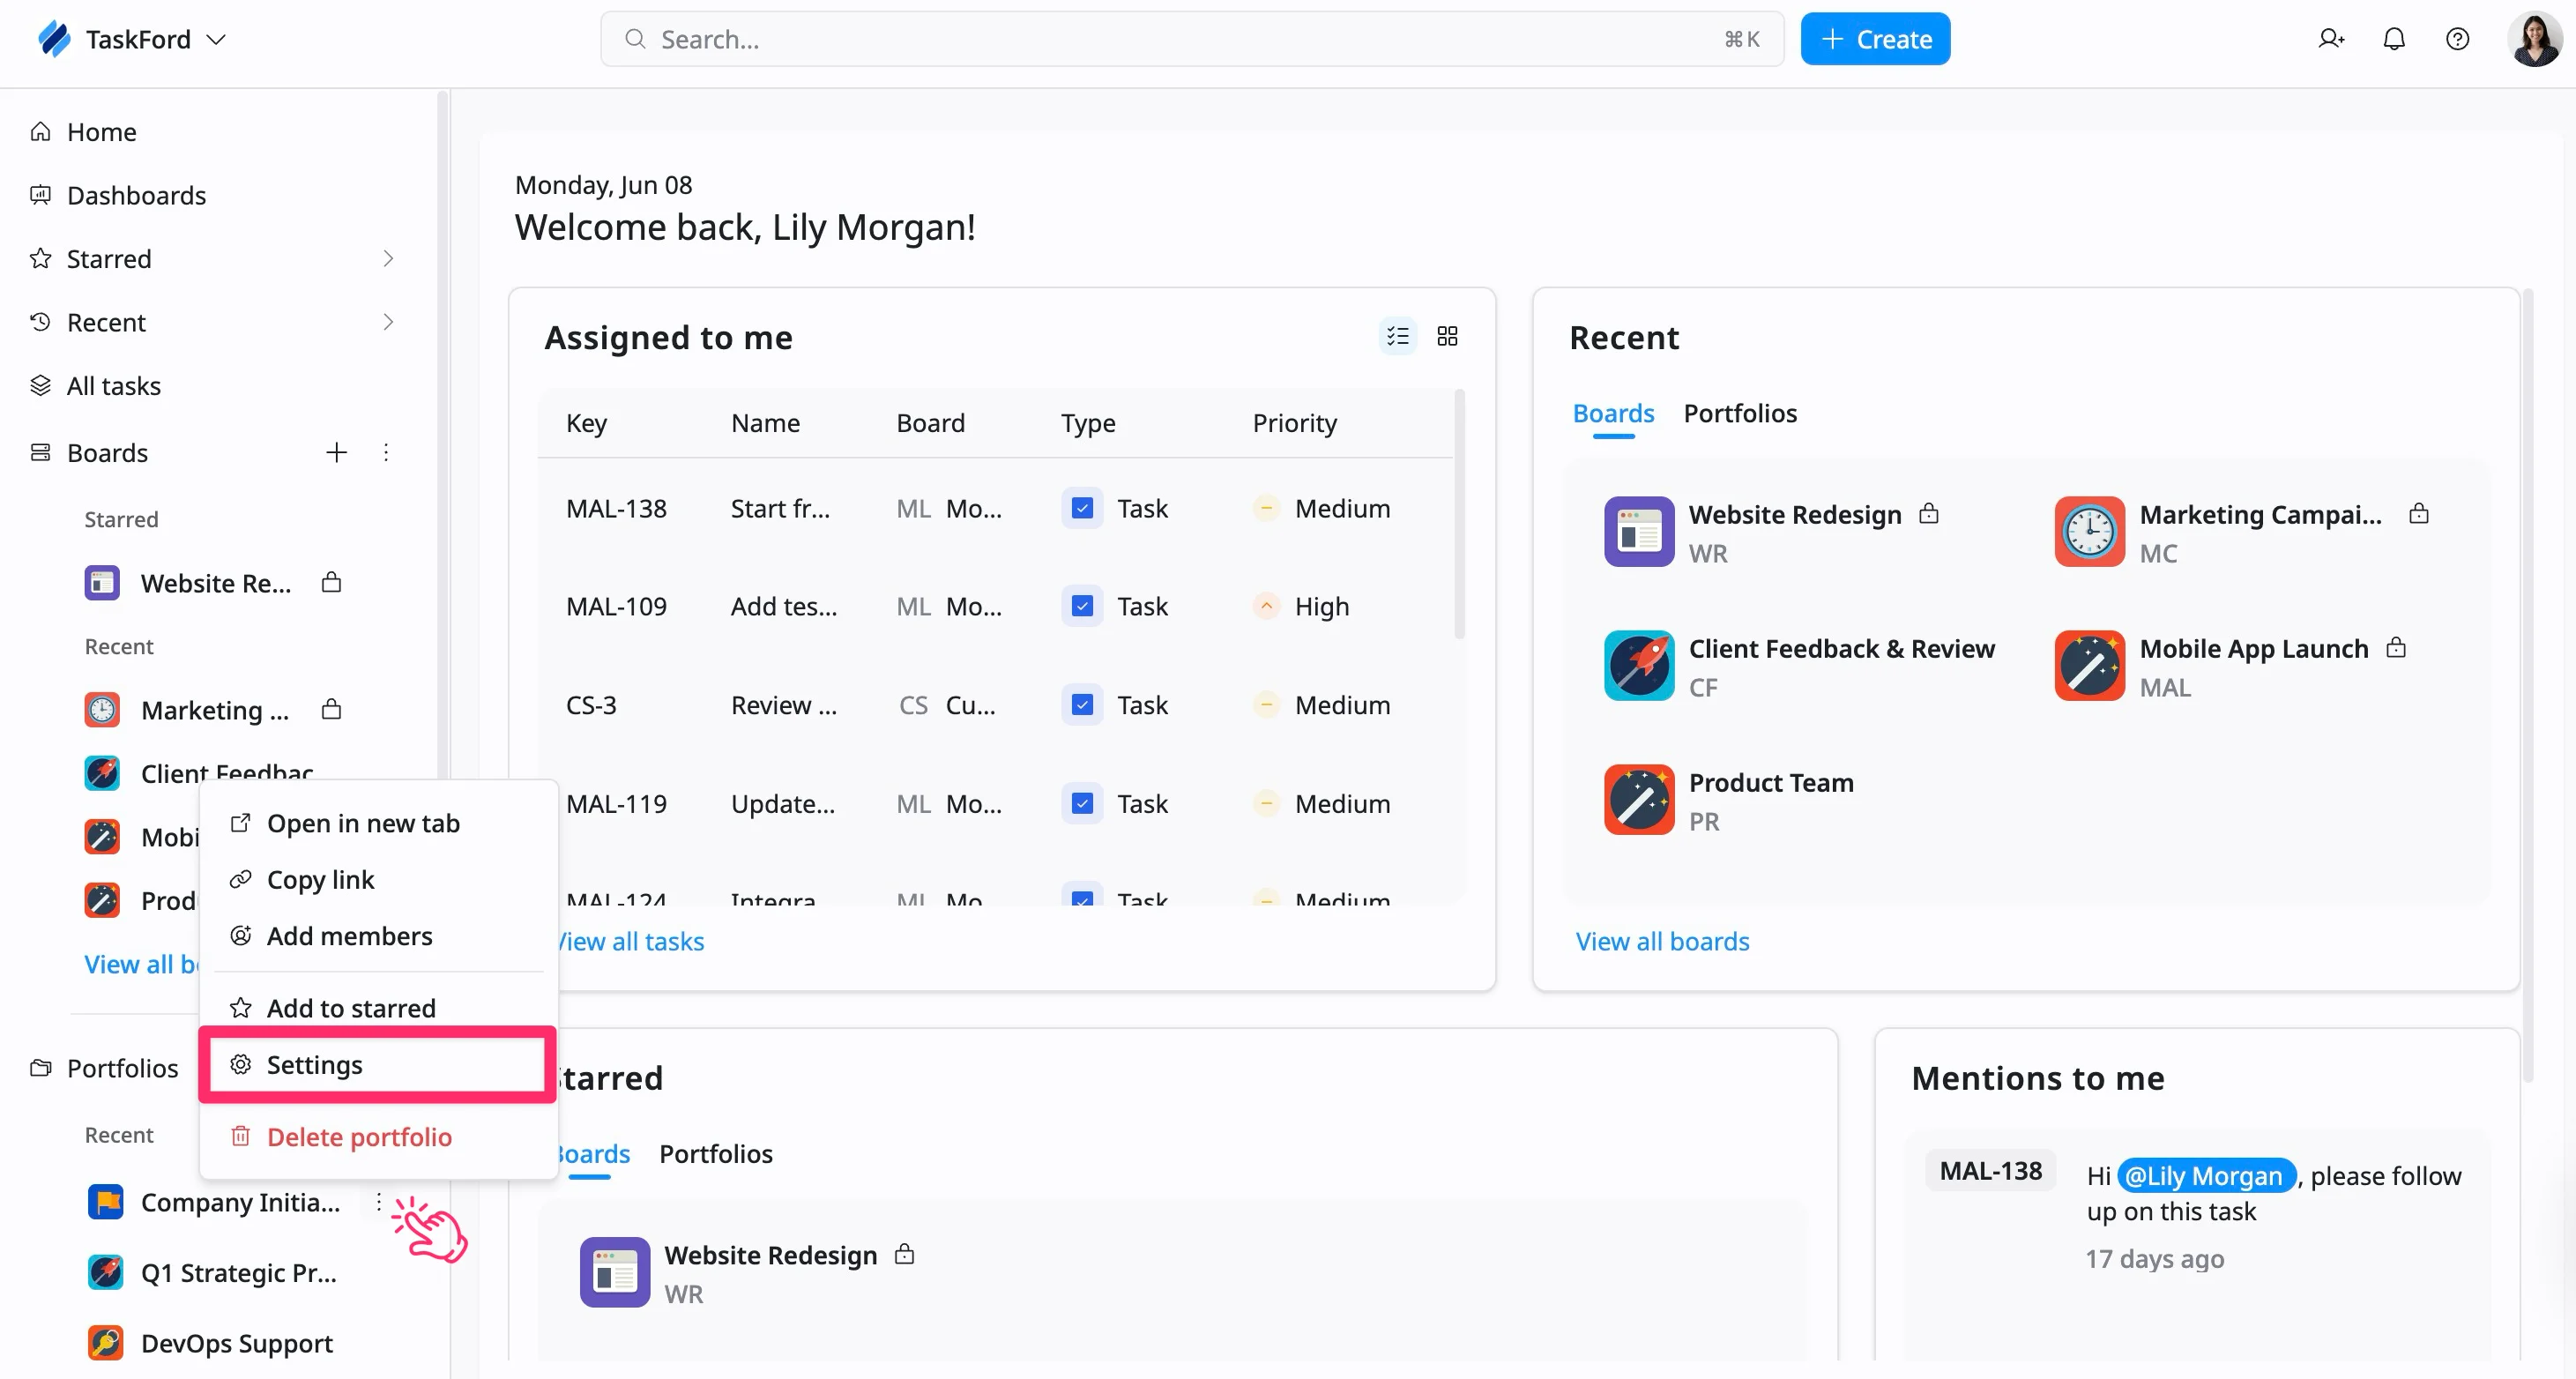Viewport: 2576px width, 1379px height.
Task: Switch to Boards tab in Recent panel
Action: [1613, 413]
